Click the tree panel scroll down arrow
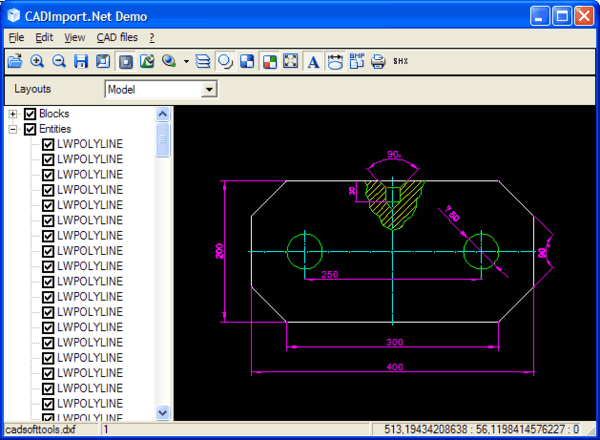 click(163, 413)
